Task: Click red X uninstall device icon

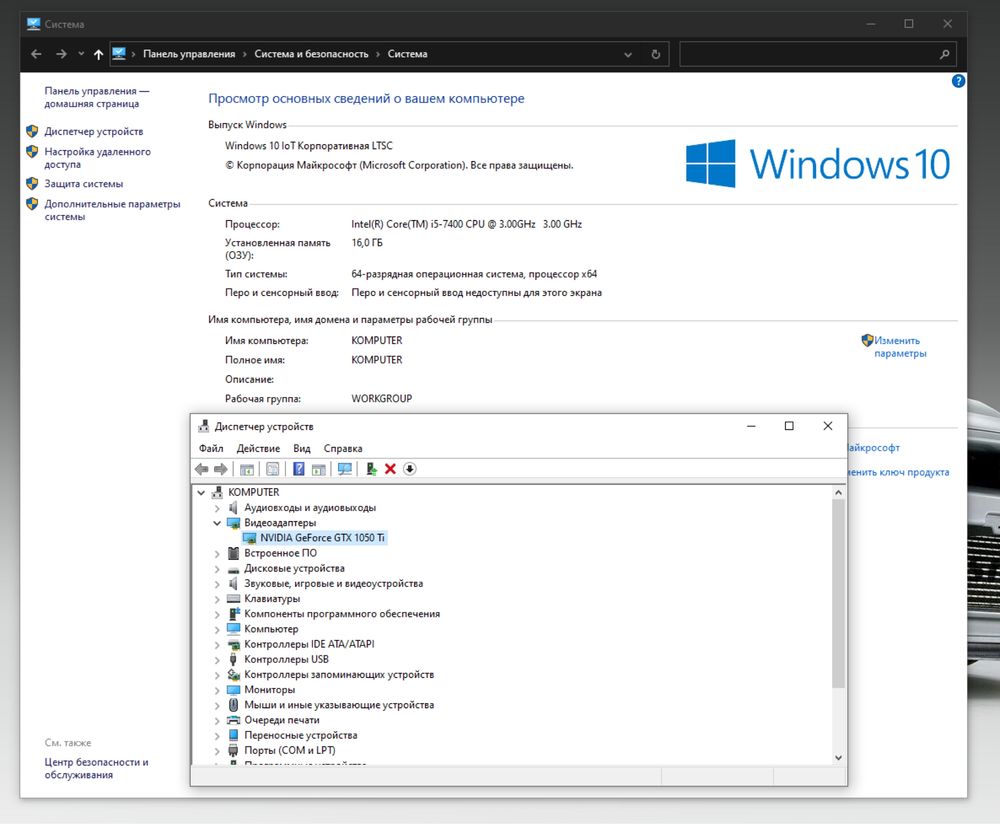Action: pyautogui.click(x=390, y=469)
